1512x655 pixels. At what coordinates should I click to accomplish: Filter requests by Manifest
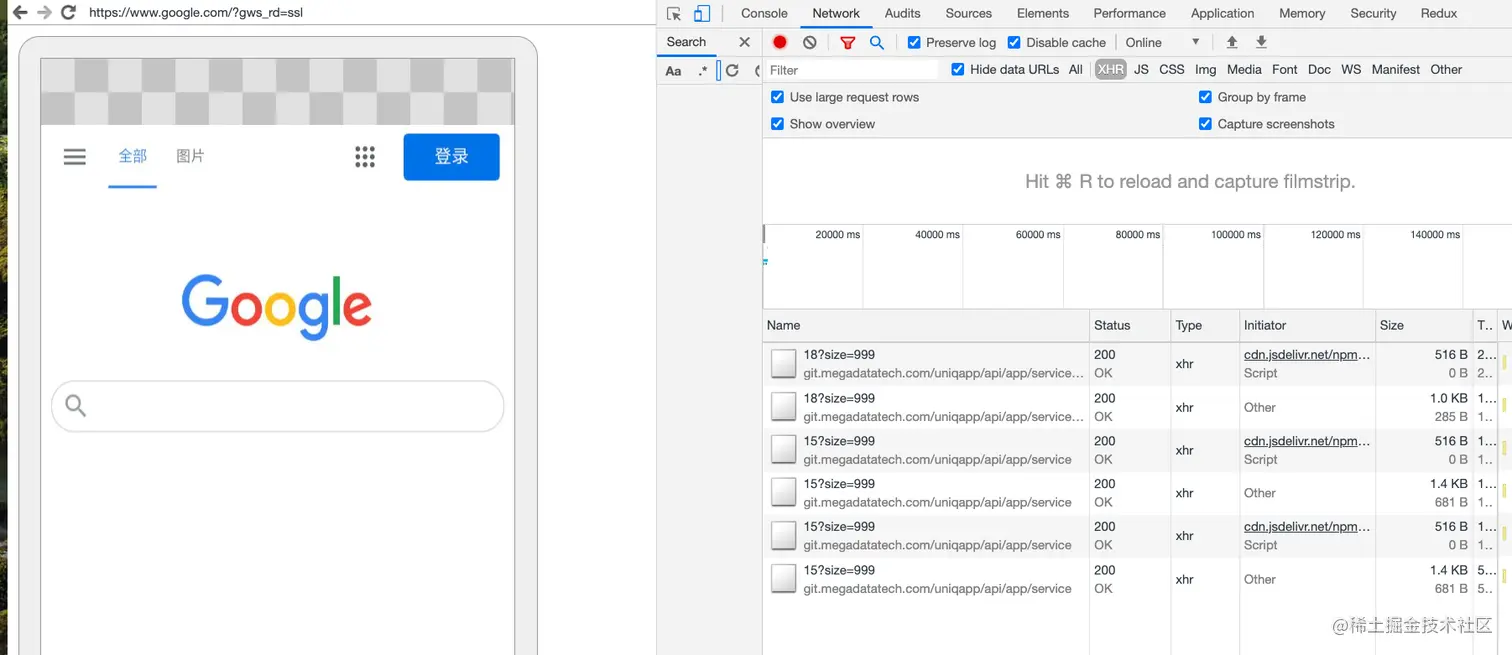tap(1396, 69)
